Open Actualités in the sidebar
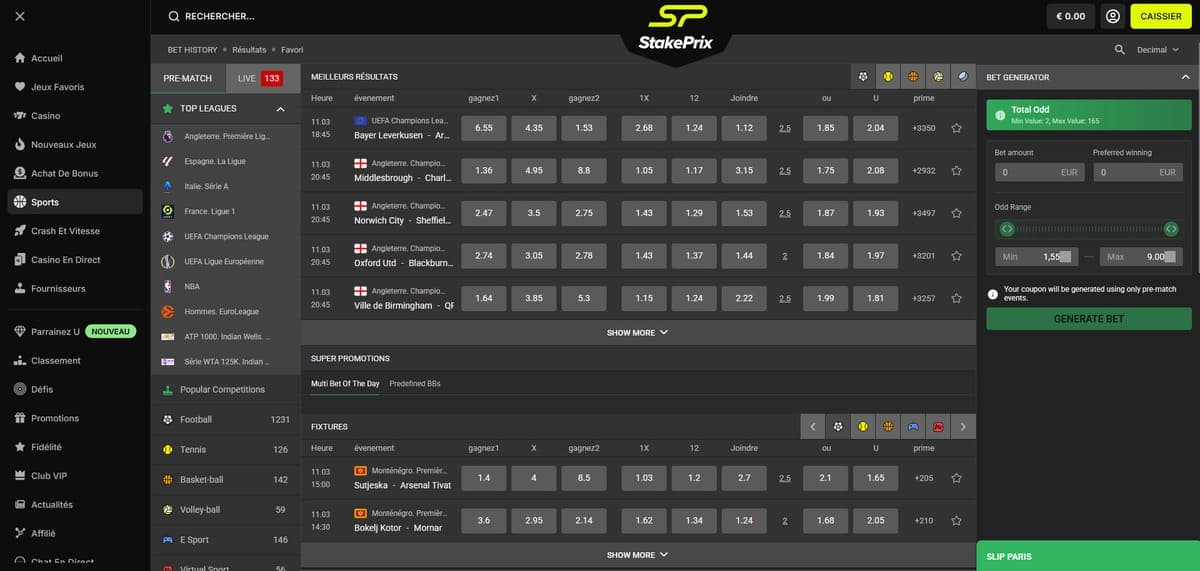 point(75,505)
